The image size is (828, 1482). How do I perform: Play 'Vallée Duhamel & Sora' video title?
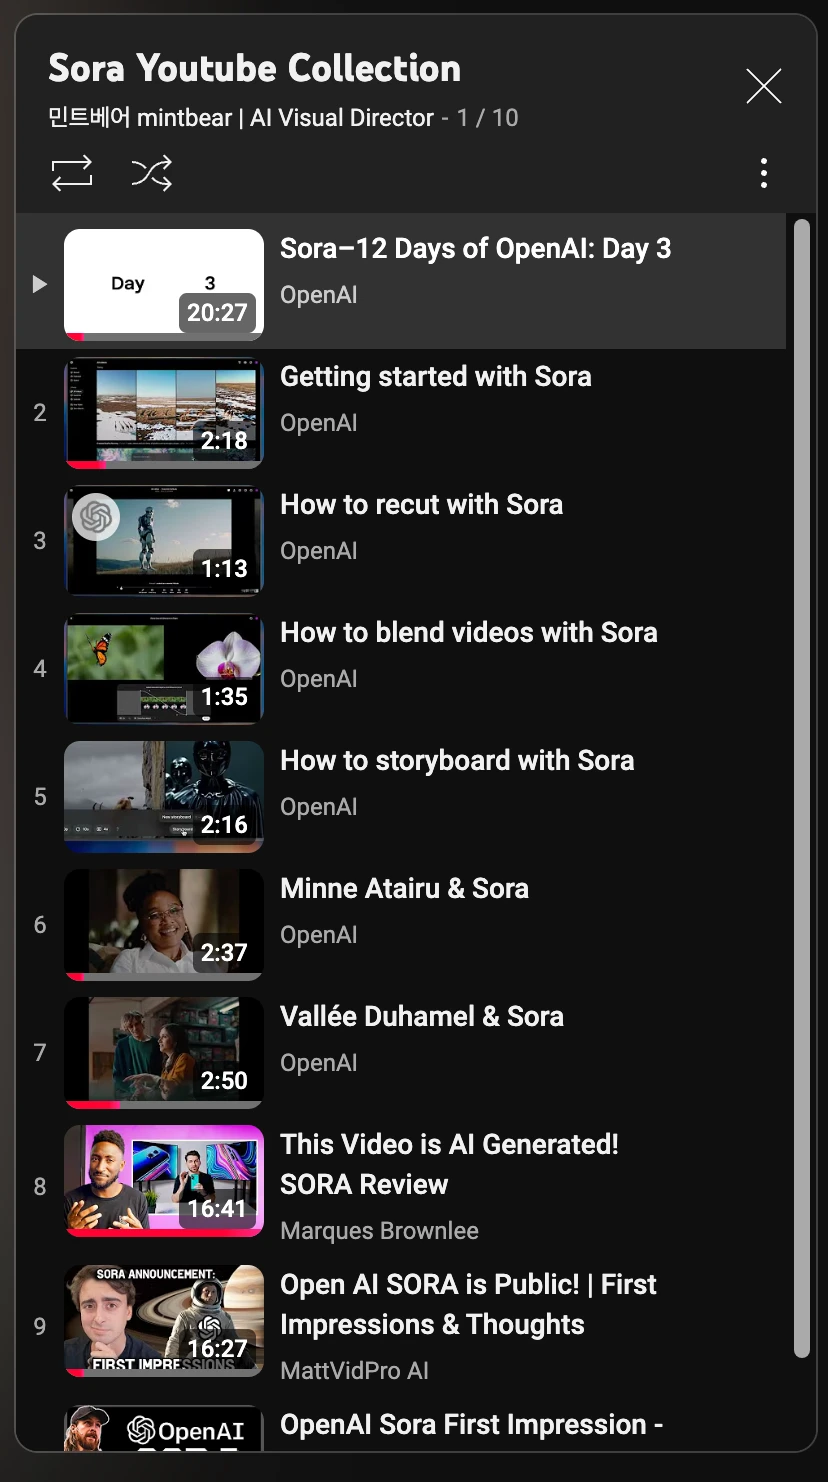point(422,1016)
